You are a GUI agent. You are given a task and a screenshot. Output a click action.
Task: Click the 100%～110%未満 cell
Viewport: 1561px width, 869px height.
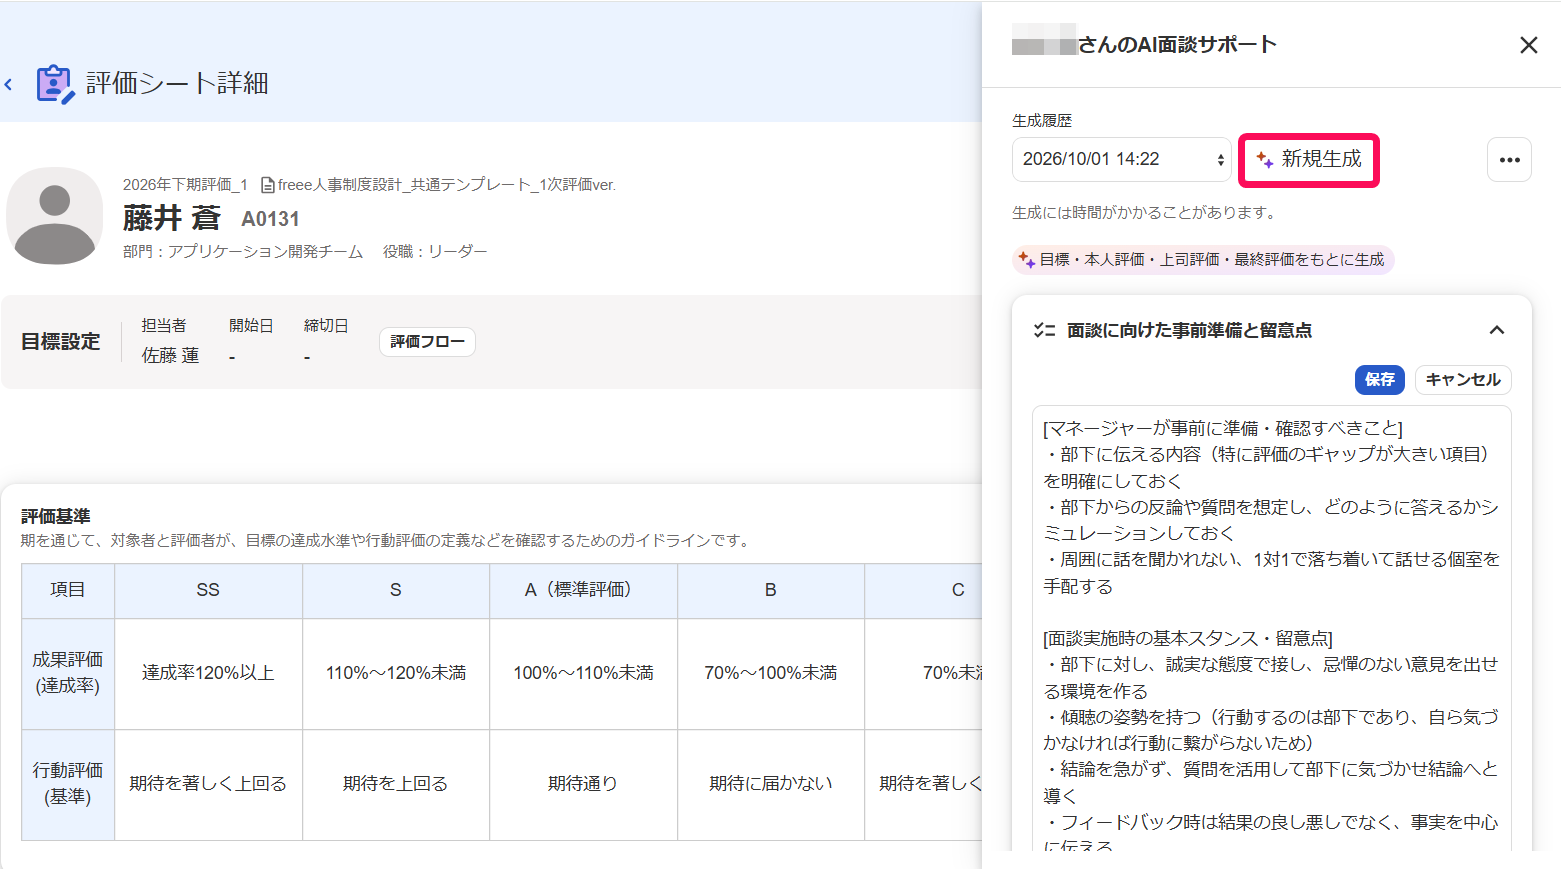pos(583,674)
